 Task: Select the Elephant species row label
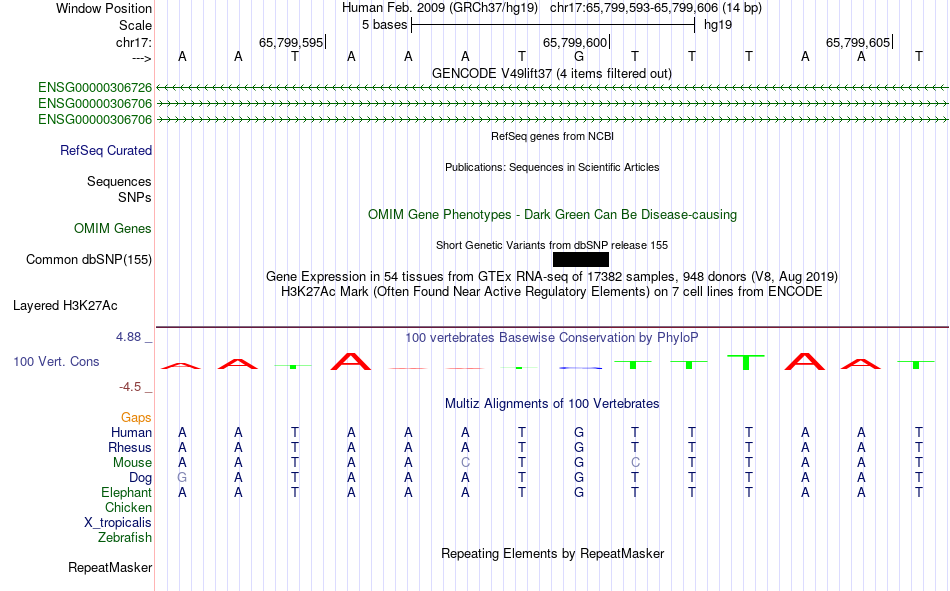tap(127, 493)
